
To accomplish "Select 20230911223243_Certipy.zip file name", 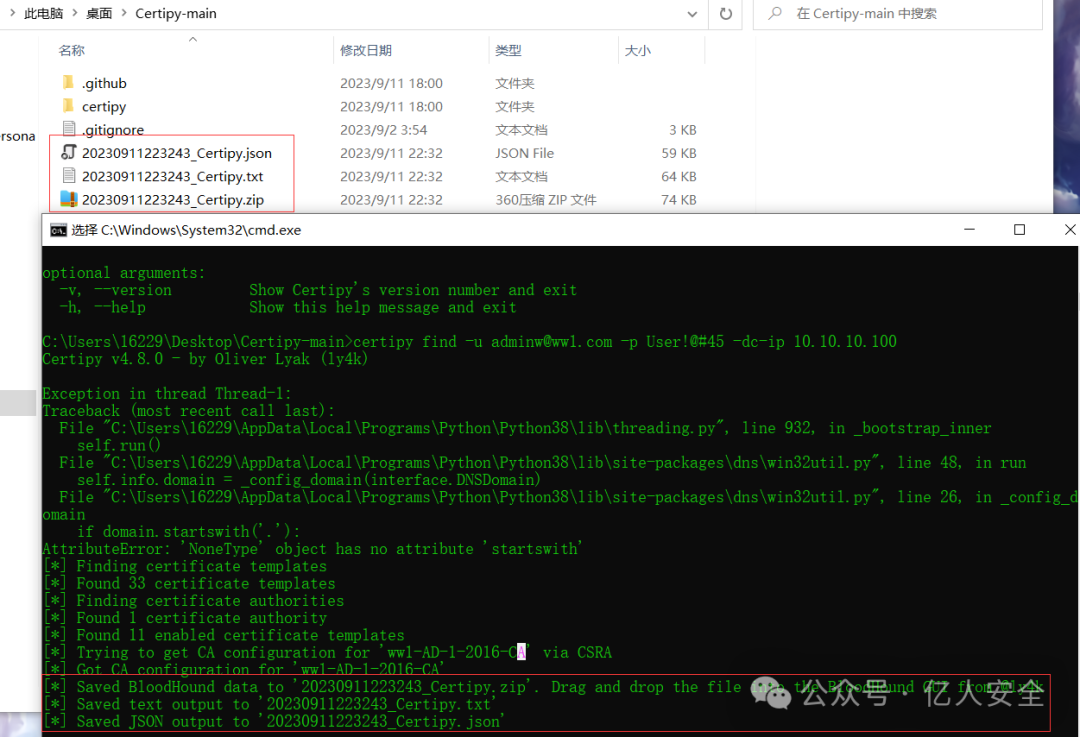I will (173, 200).
